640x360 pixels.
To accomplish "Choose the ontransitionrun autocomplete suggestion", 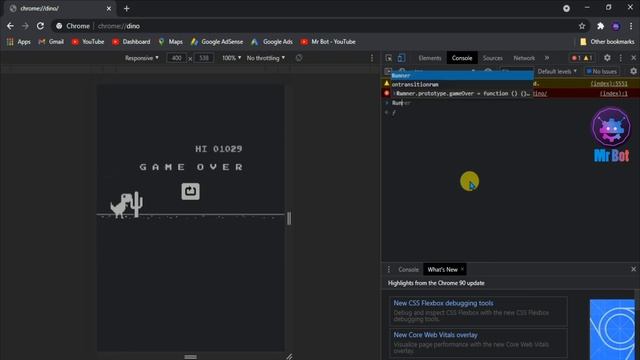I will tap(462, 84).
